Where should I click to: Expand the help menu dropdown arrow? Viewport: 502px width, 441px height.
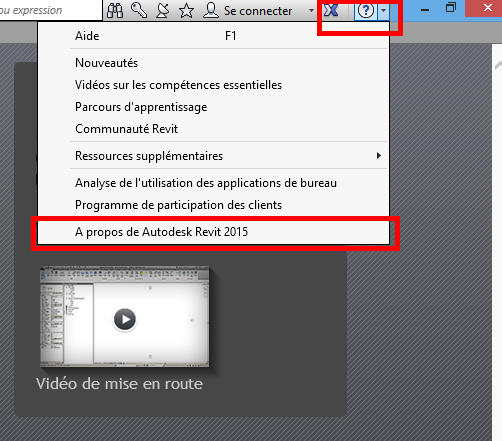(x=384, y=11)
